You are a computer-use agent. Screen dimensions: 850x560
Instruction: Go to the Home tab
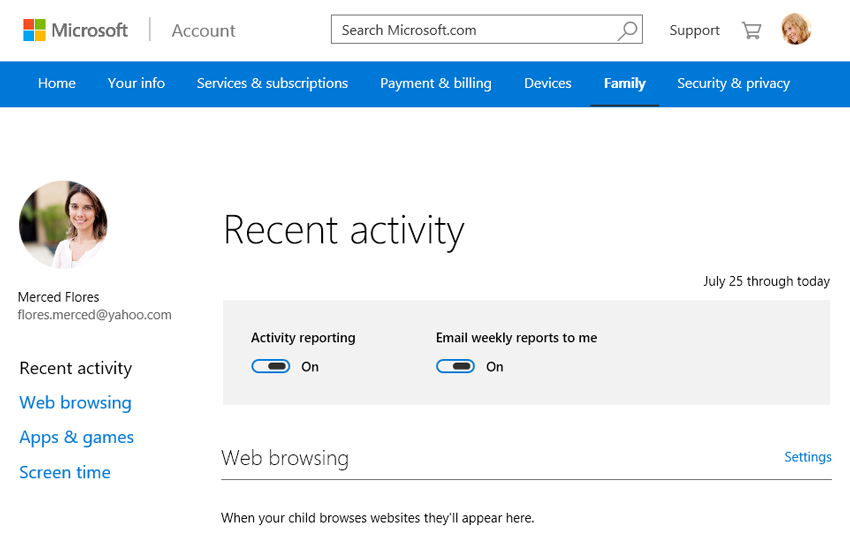[x=57, y=84]
